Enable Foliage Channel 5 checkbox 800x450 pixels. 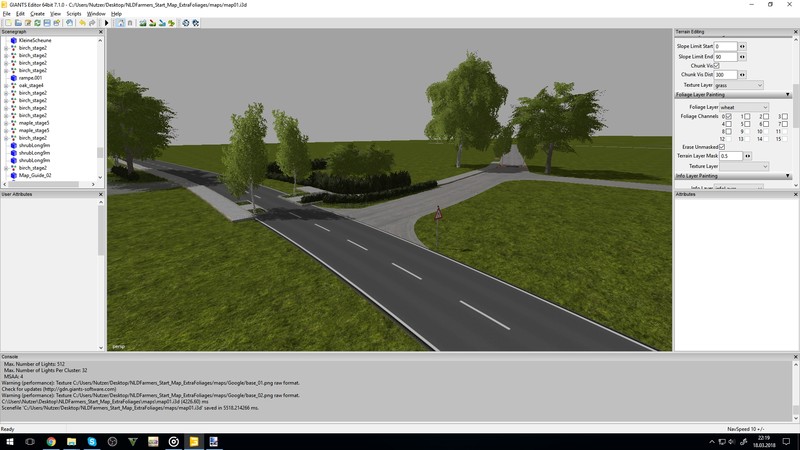(x=747, y=124)
